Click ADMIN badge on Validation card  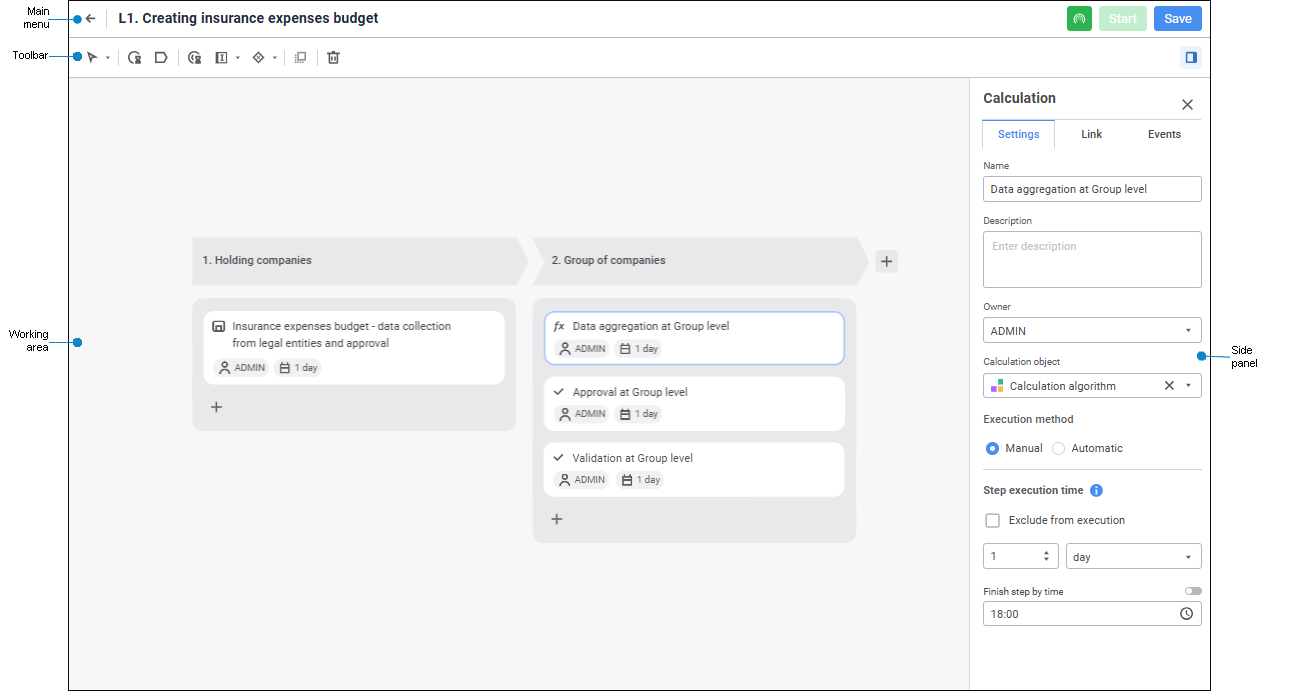[x=582, y=480]
